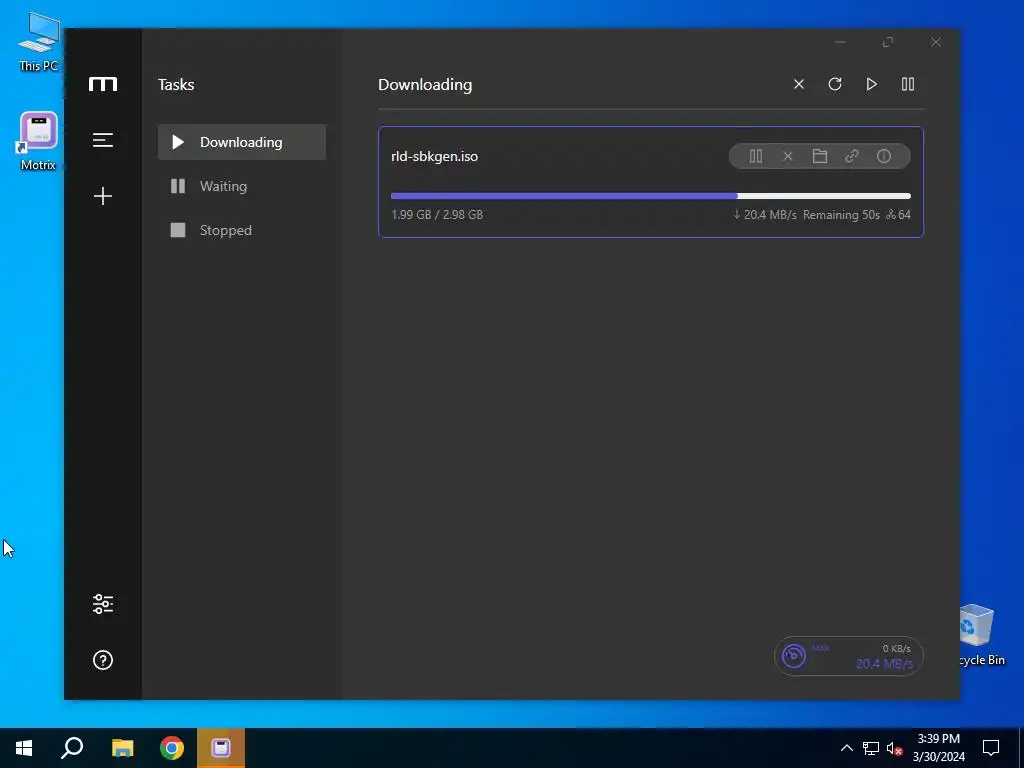The height and width of the screenshot is (768, 1024).
Task: Switch to the Stopped tab
Action: (242, 230)
